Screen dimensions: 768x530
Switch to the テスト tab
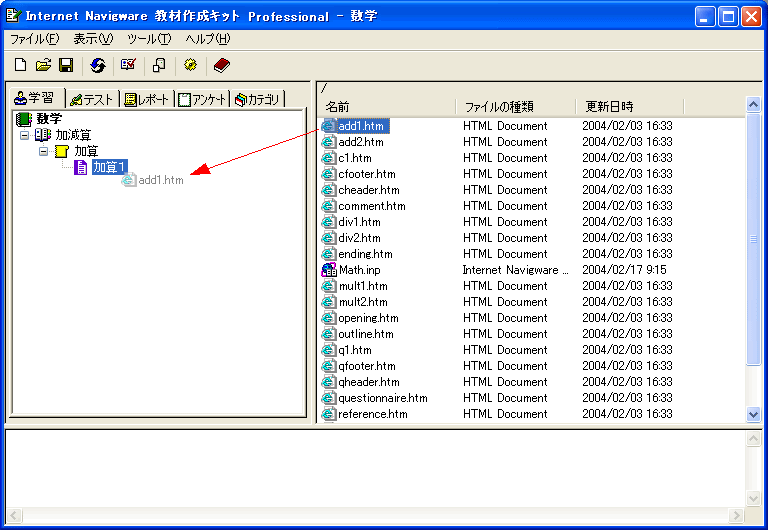[x=92, y=99]
